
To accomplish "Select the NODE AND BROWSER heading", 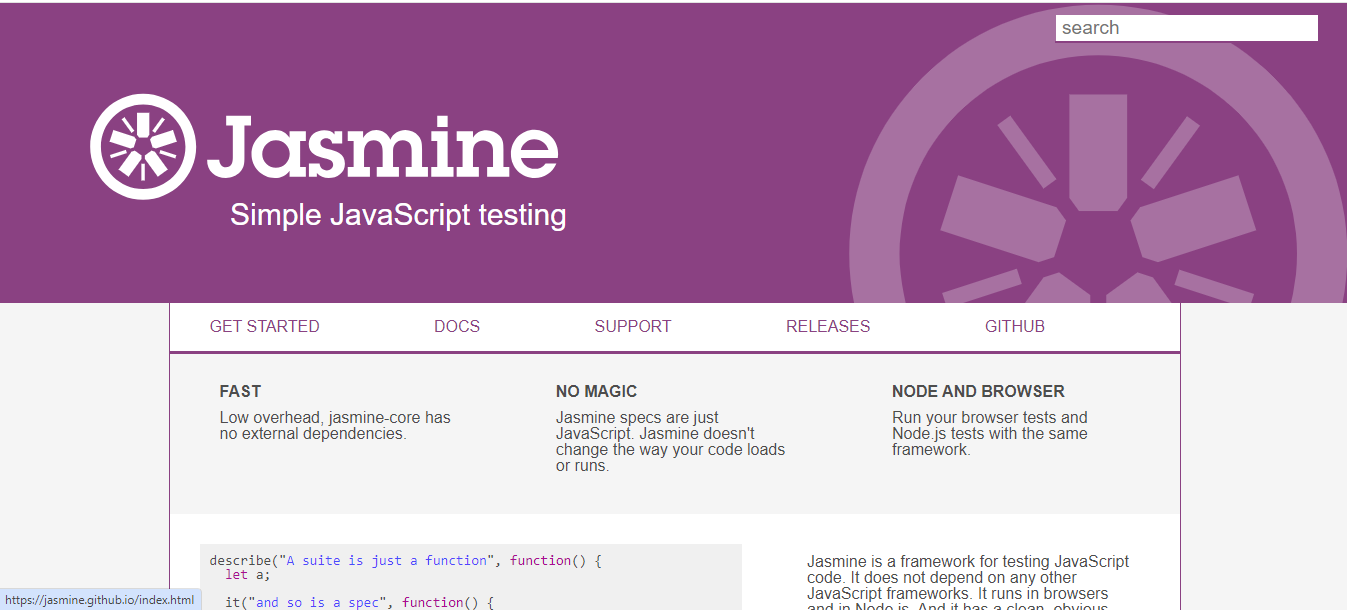I will point(977,391).
